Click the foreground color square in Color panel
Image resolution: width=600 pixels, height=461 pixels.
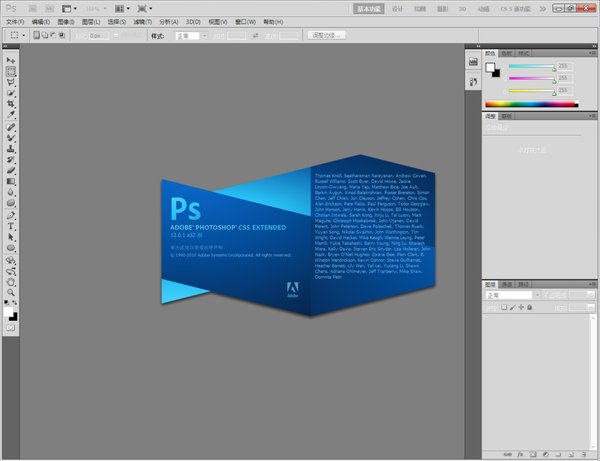pyautogui.click(x=491, y=68)
